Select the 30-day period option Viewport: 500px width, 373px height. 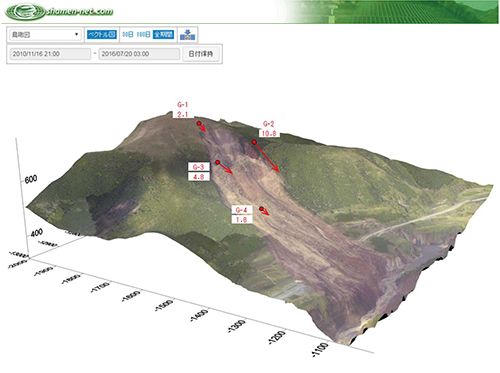point(128,34)
